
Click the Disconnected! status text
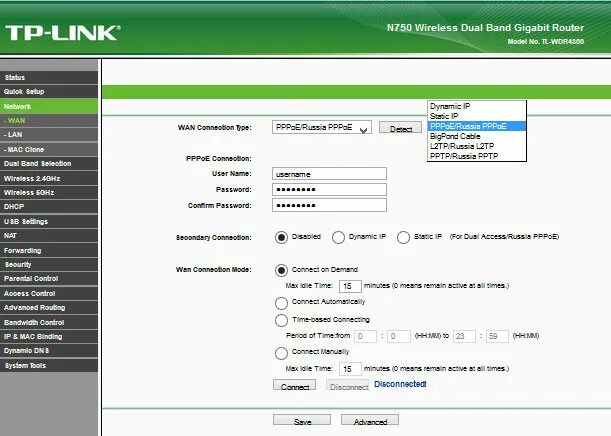(400, 384)
